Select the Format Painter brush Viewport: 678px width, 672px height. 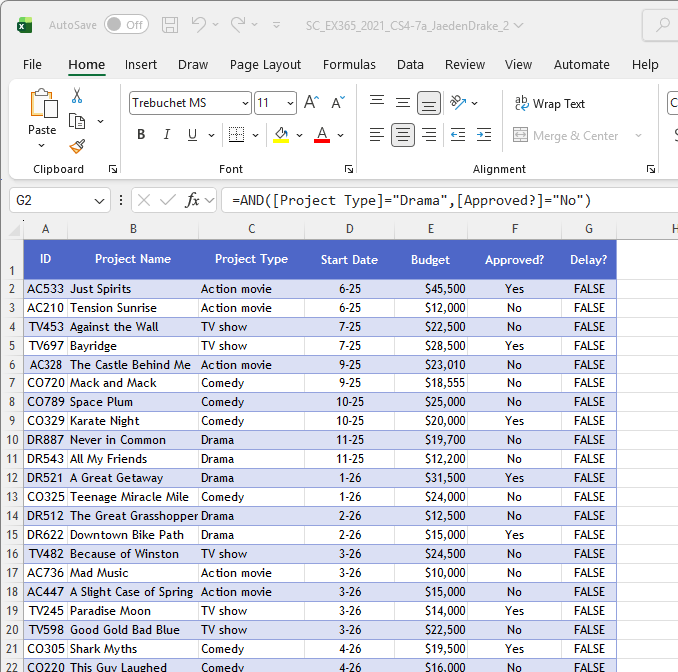(x=77, y=146)
